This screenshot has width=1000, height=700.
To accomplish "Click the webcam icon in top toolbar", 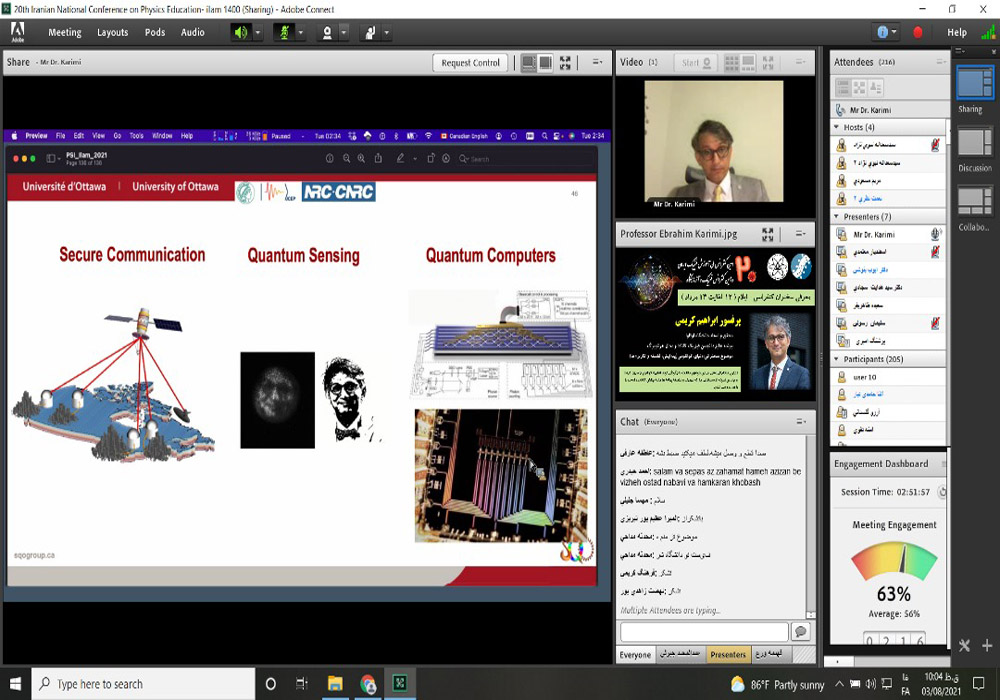I will pyautogui.click(x=326, y=32).
